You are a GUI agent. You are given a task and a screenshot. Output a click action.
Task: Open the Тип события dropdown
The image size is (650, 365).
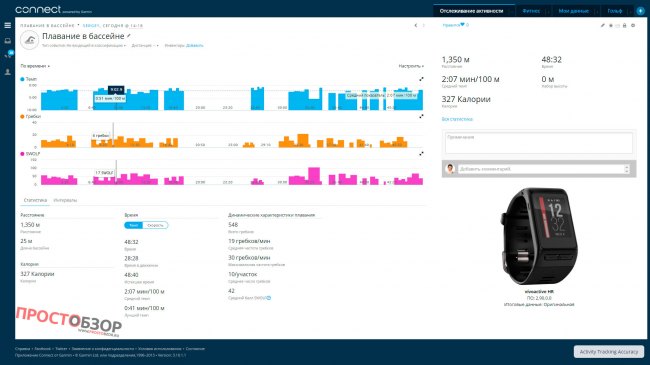tap(84, 46)
